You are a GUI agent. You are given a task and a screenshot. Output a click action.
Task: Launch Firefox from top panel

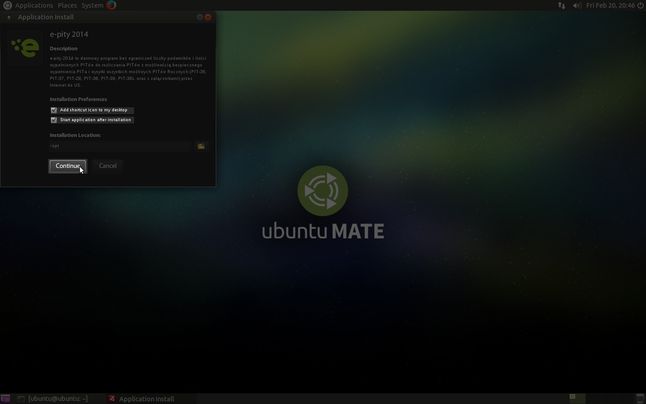111,5
